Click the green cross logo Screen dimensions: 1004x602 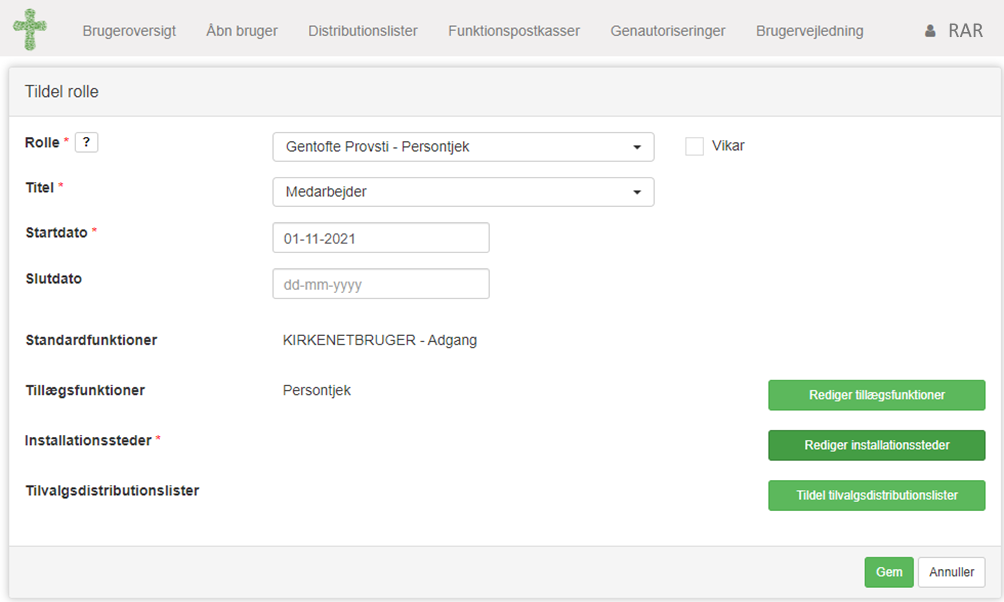(29, 29)
